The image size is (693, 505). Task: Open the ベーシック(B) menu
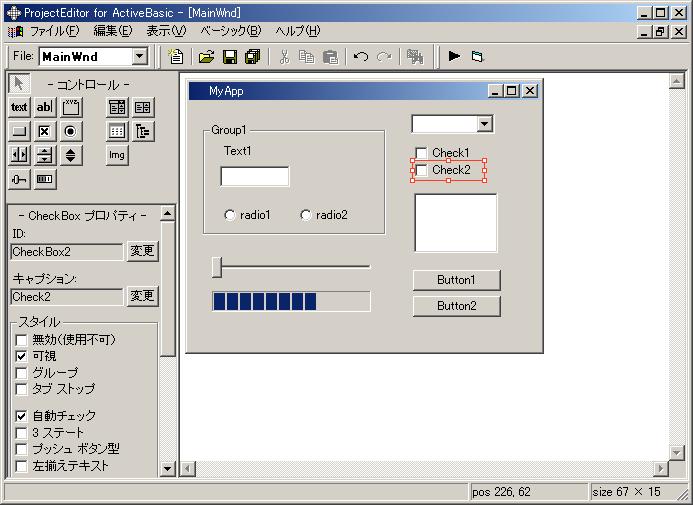(x=230, y=31)
